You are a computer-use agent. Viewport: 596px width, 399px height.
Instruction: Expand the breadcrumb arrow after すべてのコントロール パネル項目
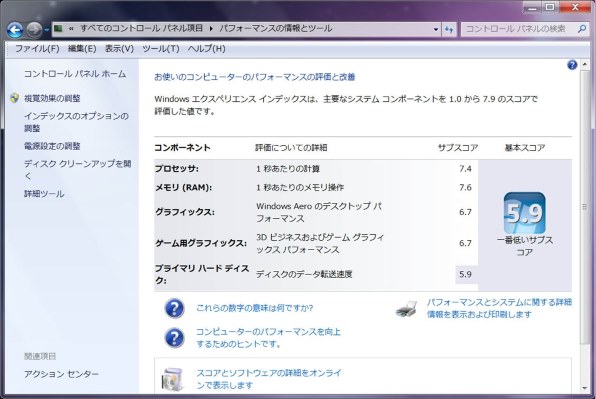tap(211, 29)
